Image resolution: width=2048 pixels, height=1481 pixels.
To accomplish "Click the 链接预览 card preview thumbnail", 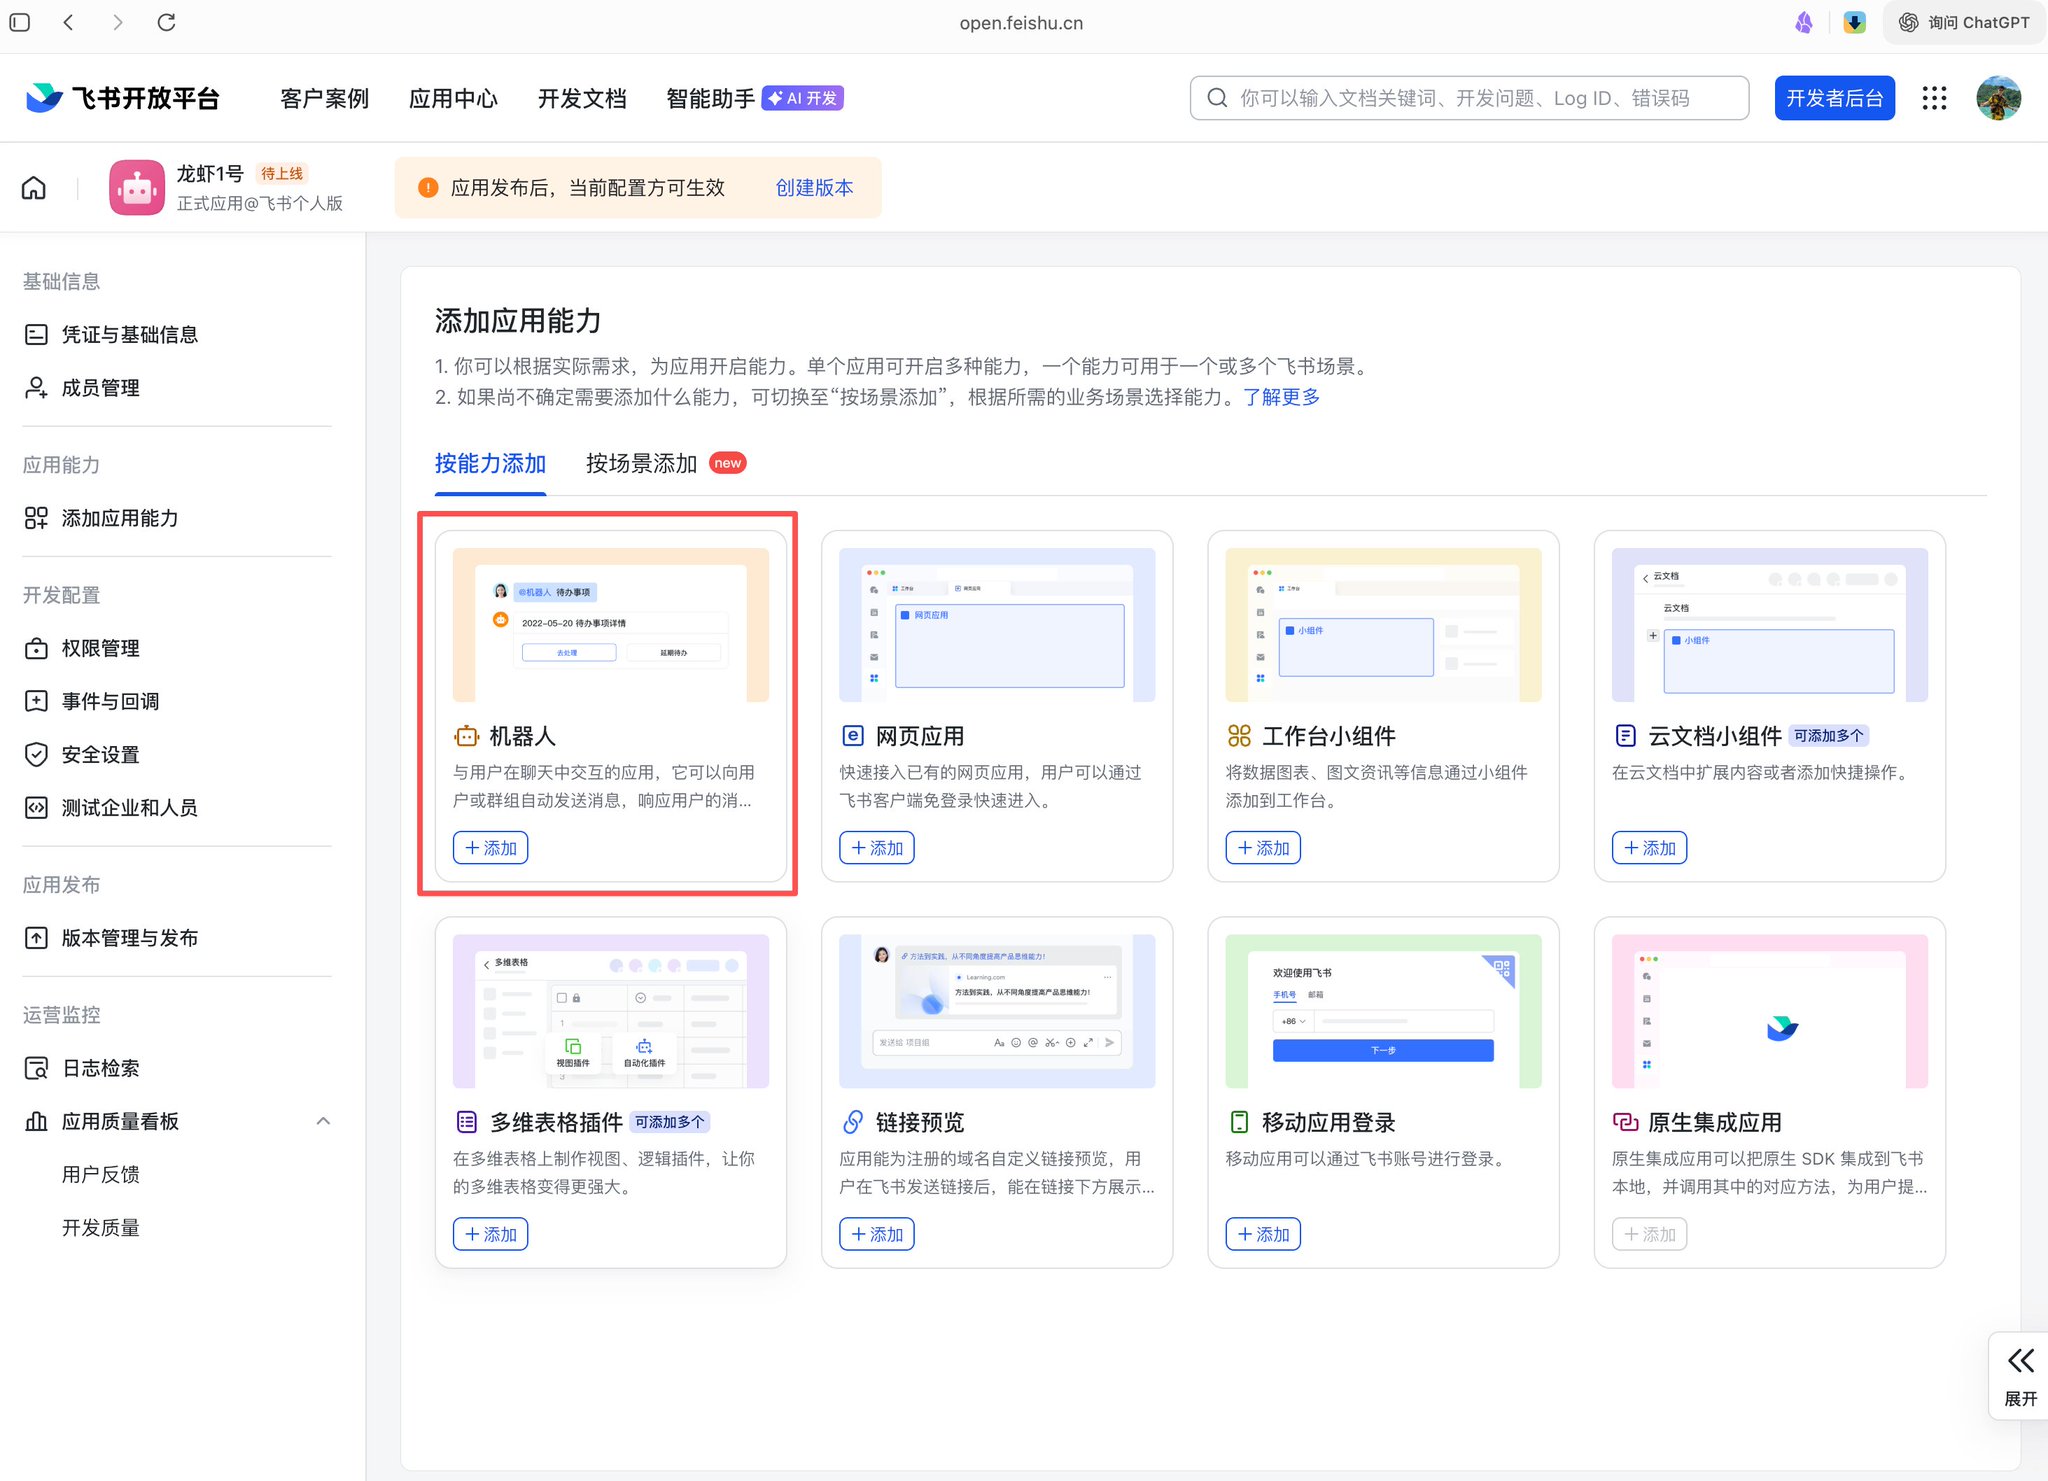I will 997,1011.
